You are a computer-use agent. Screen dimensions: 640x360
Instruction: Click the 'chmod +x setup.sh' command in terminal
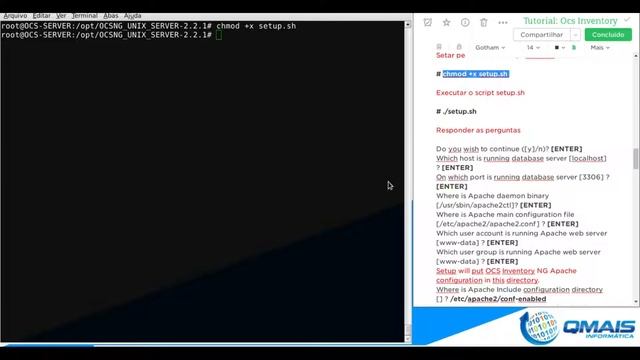pos(256,26)
